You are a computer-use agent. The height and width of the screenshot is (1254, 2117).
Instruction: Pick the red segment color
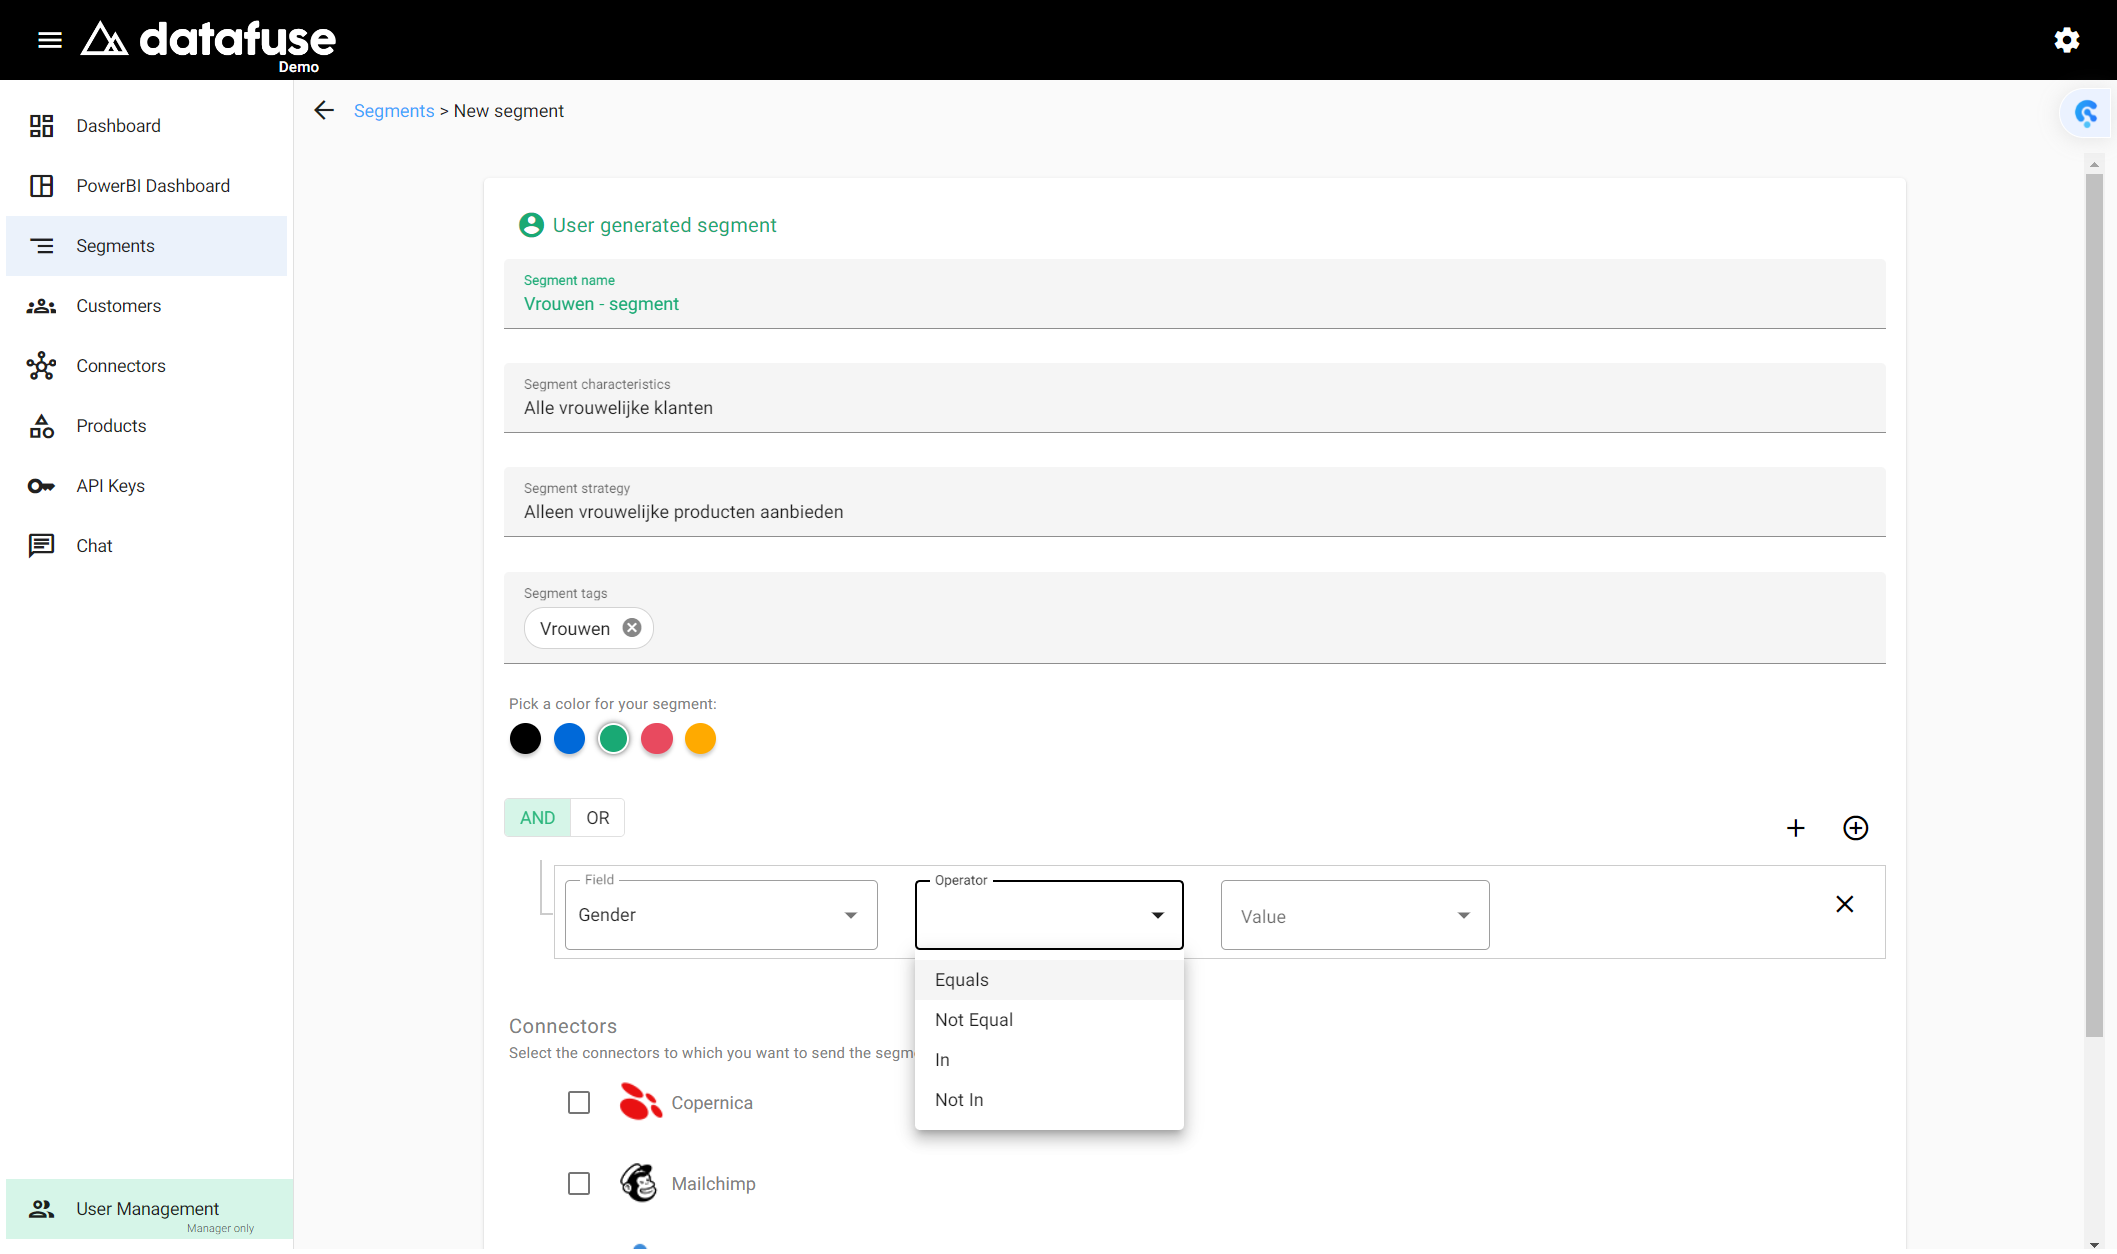(657, 739)
